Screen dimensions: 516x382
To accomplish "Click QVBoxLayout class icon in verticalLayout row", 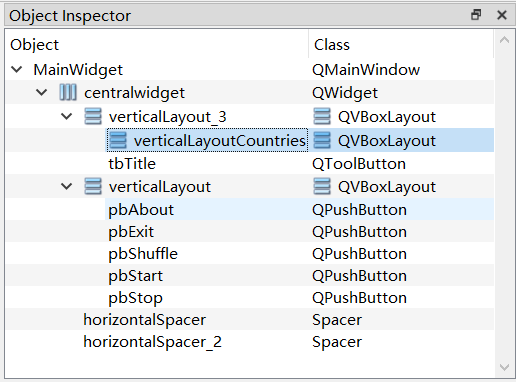I will coord(322,186).
